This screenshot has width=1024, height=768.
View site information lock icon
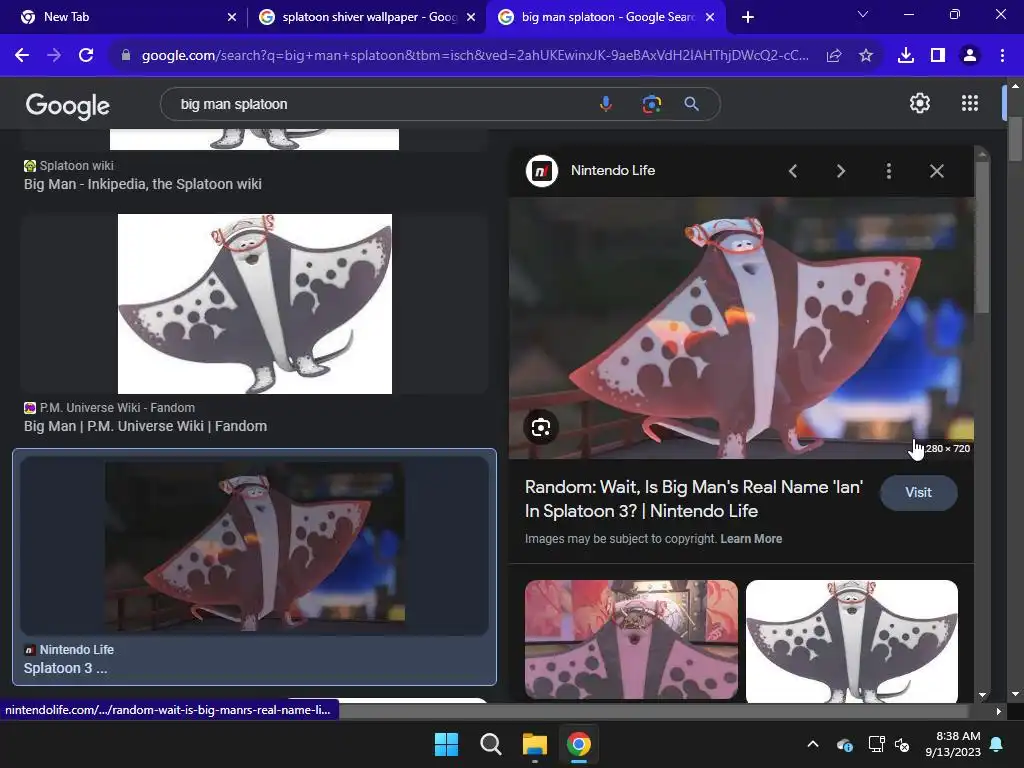[126, 56]
